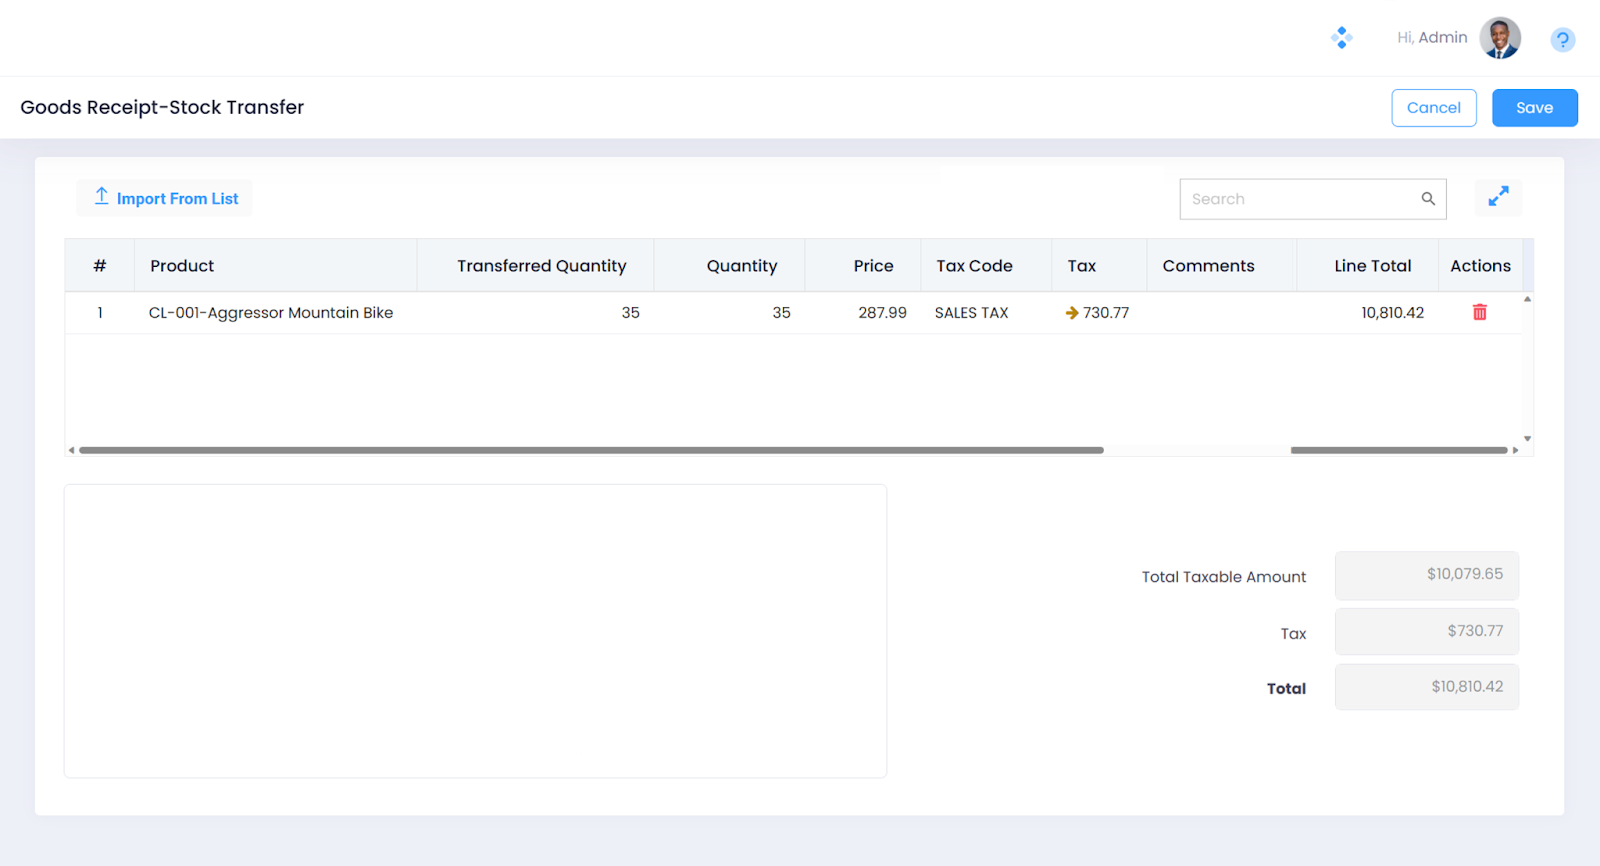Click the horizontal scrollbar of the table
Viewport: 1600px width, 866px height.
tap(590, 450)
